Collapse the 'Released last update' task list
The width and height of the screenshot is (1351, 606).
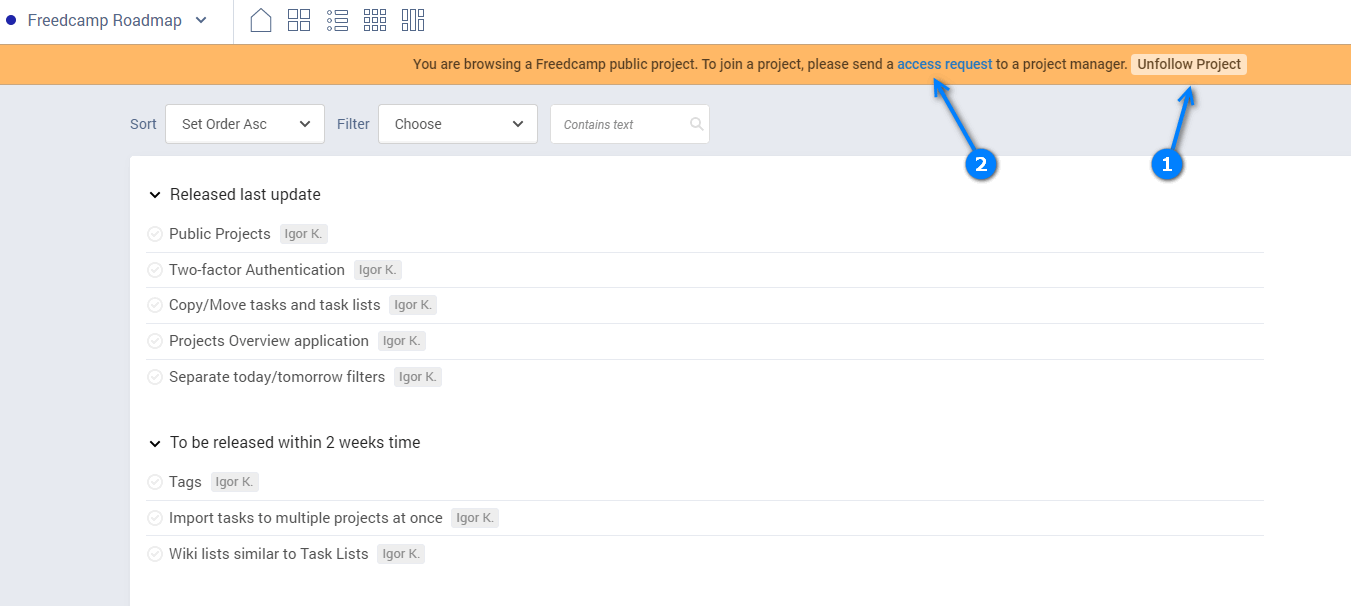(155, 195)
